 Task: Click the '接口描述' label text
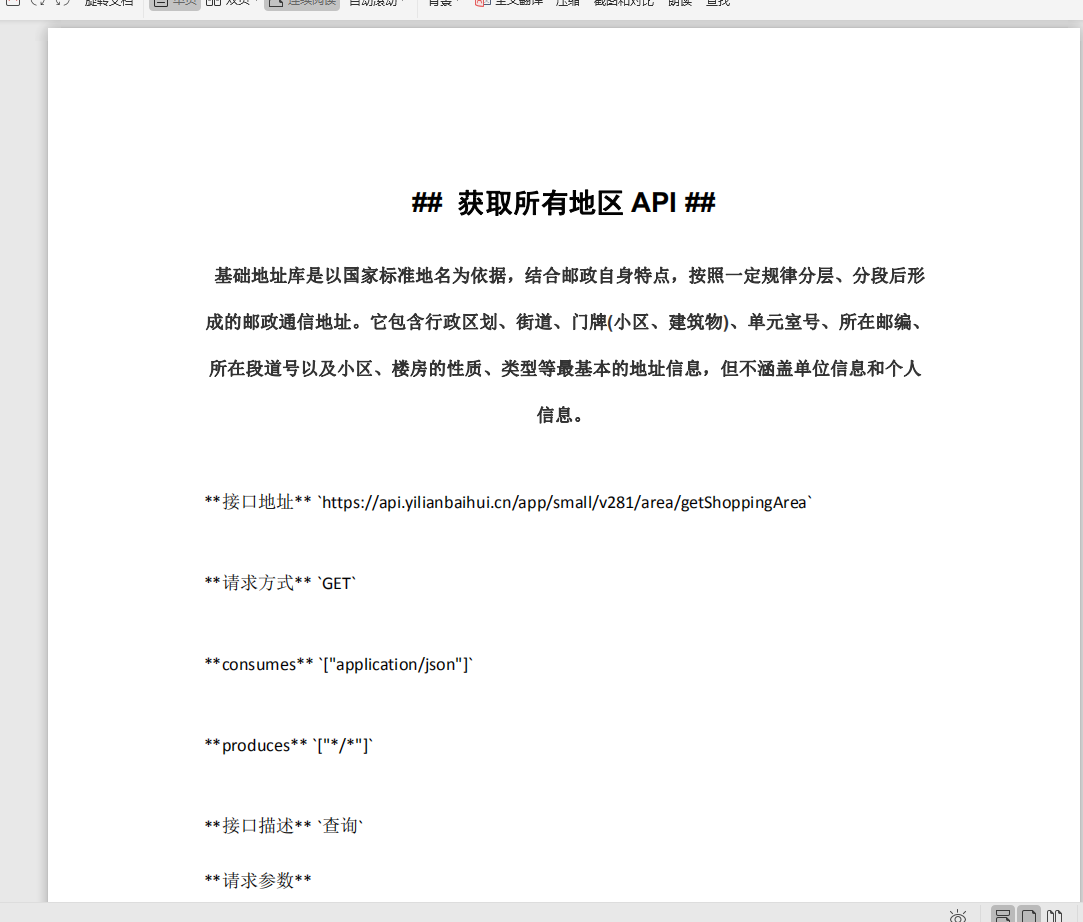point(258,826)
